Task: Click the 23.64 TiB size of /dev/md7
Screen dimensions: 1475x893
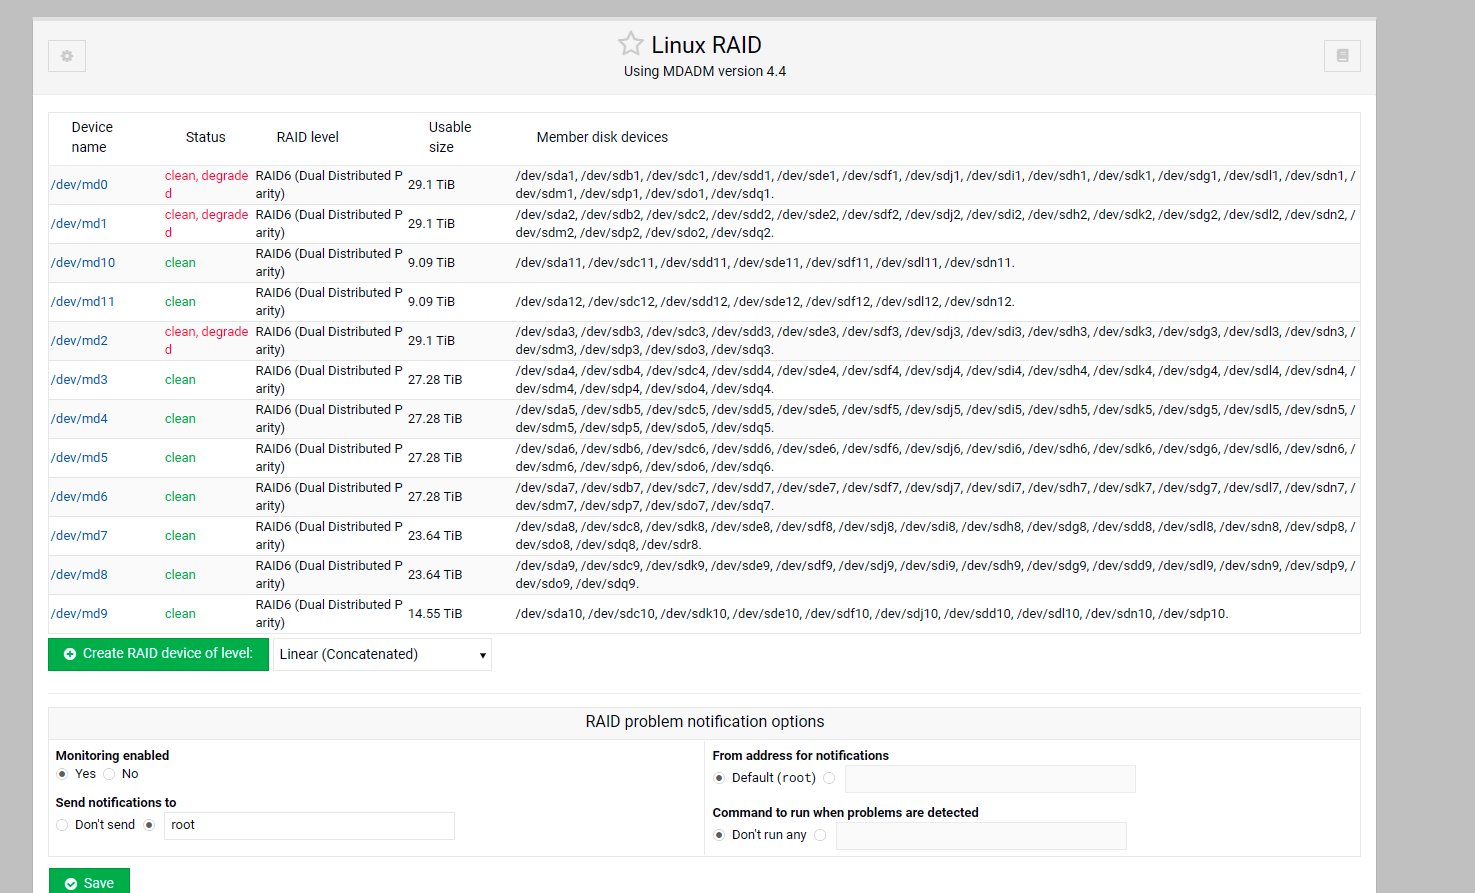Action: (435, 536)
